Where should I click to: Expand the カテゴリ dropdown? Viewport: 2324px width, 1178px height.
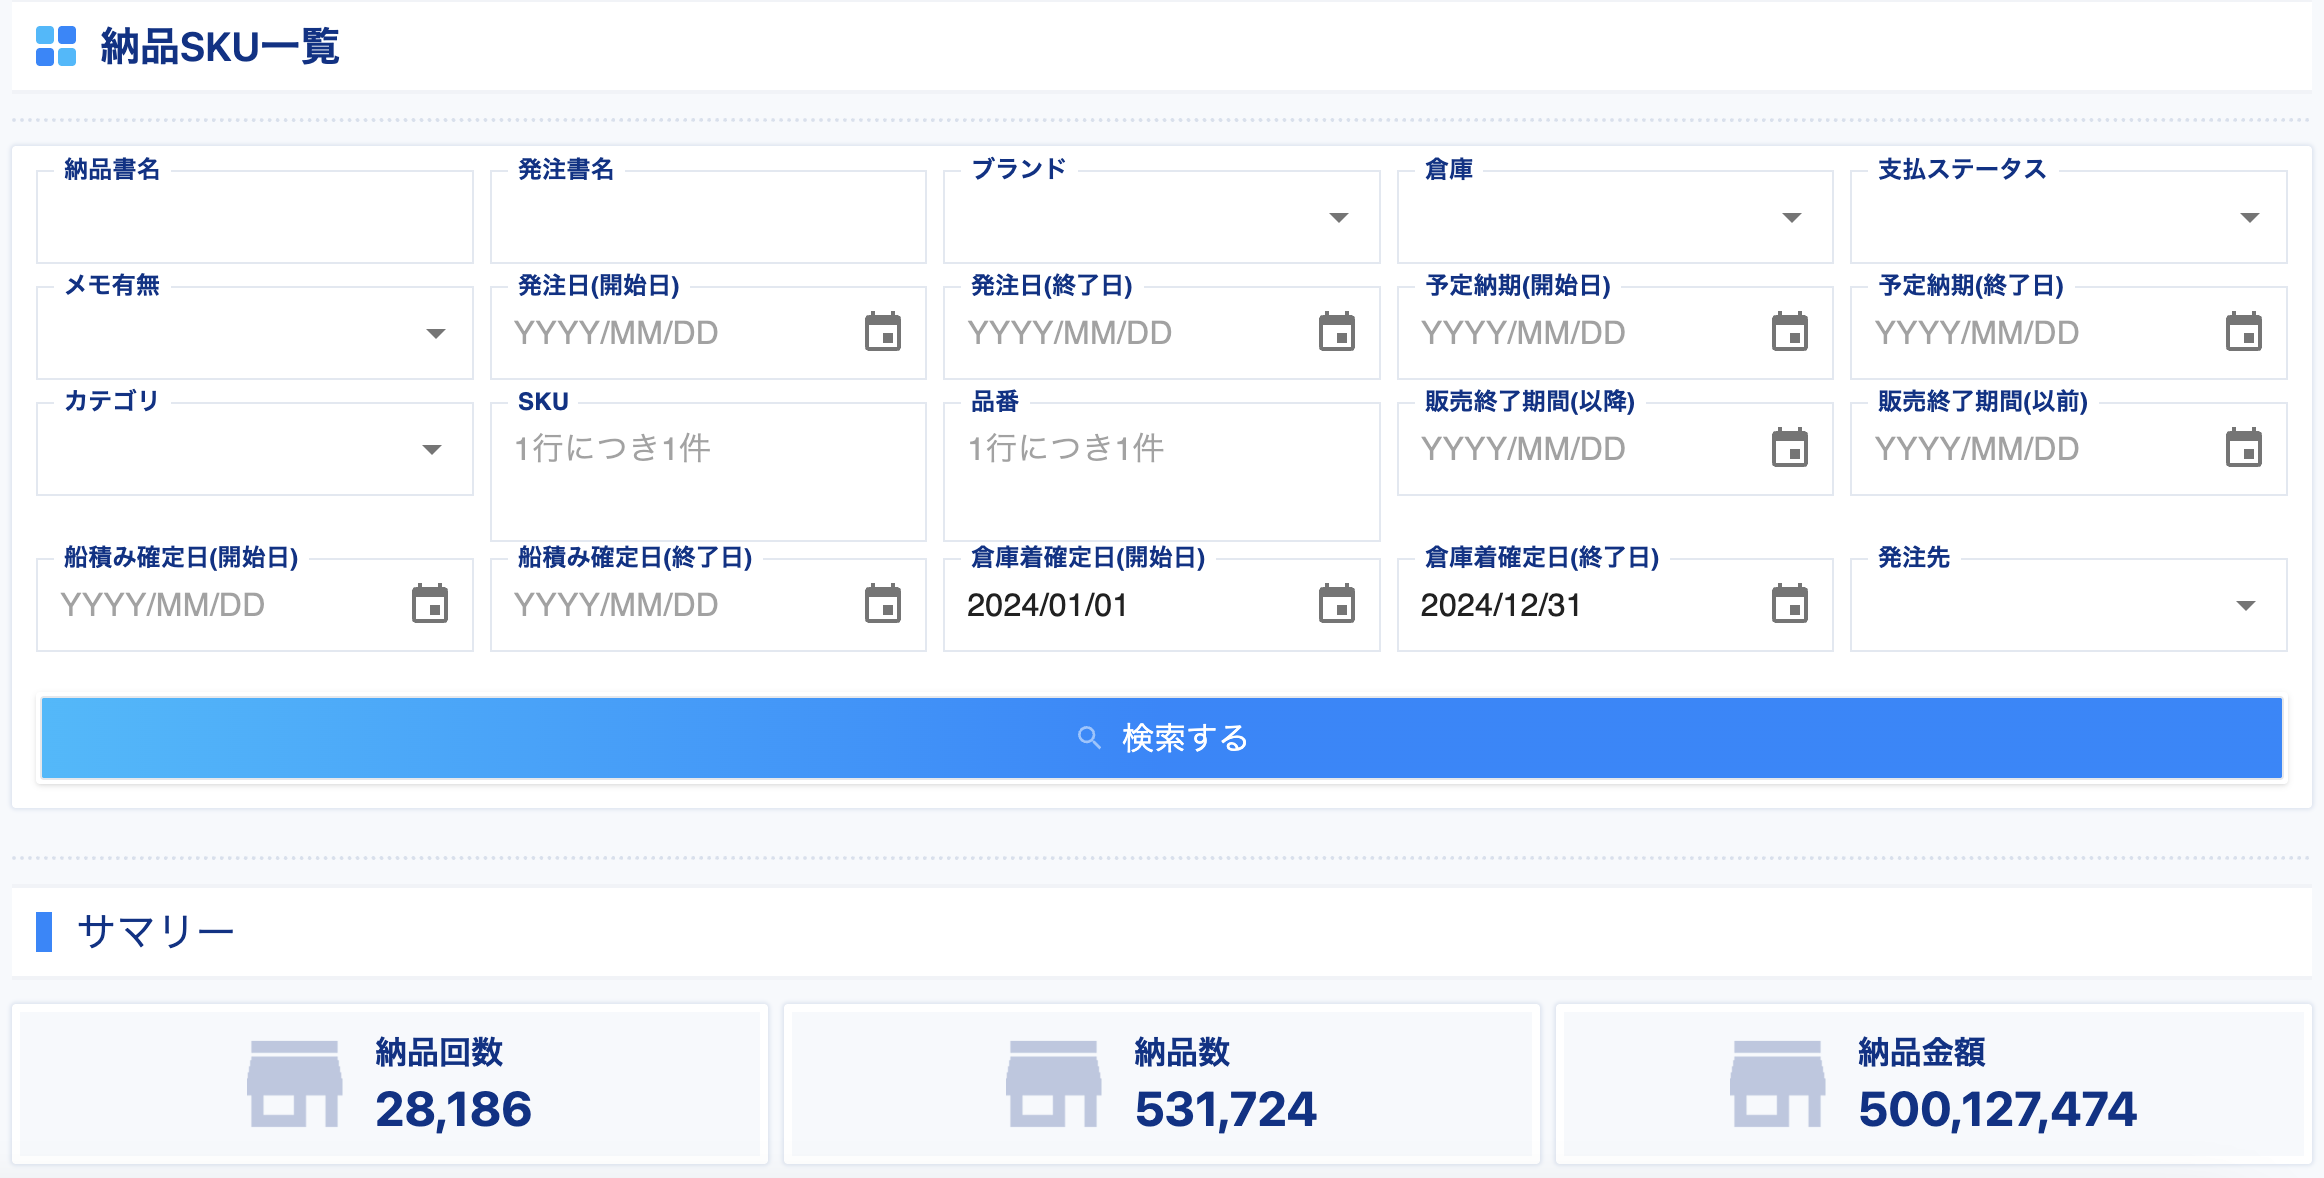(432, 450)
